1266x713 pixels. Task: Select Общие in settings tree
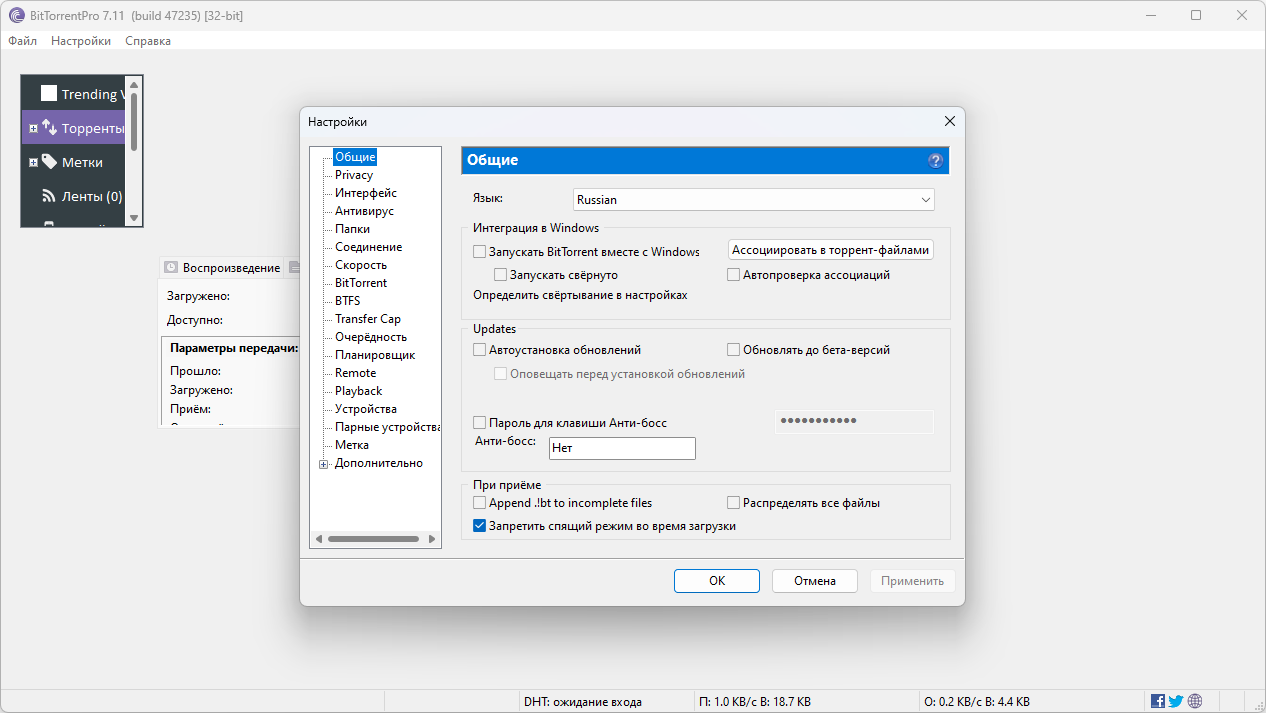355,157
